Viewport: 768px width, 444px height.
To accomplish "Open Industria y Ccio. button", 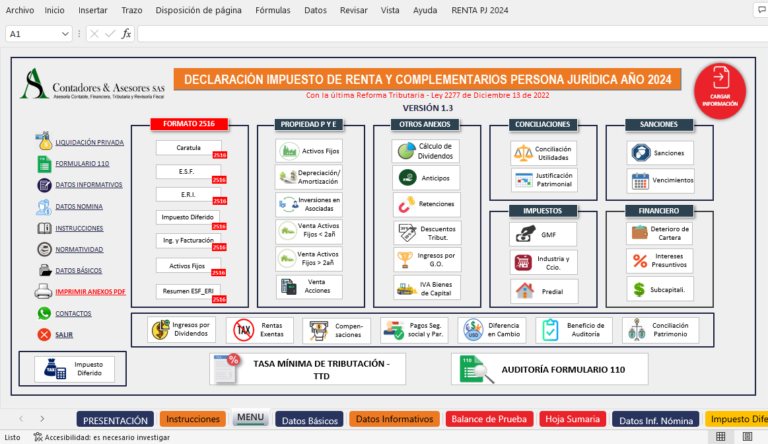I will point(543,263).
